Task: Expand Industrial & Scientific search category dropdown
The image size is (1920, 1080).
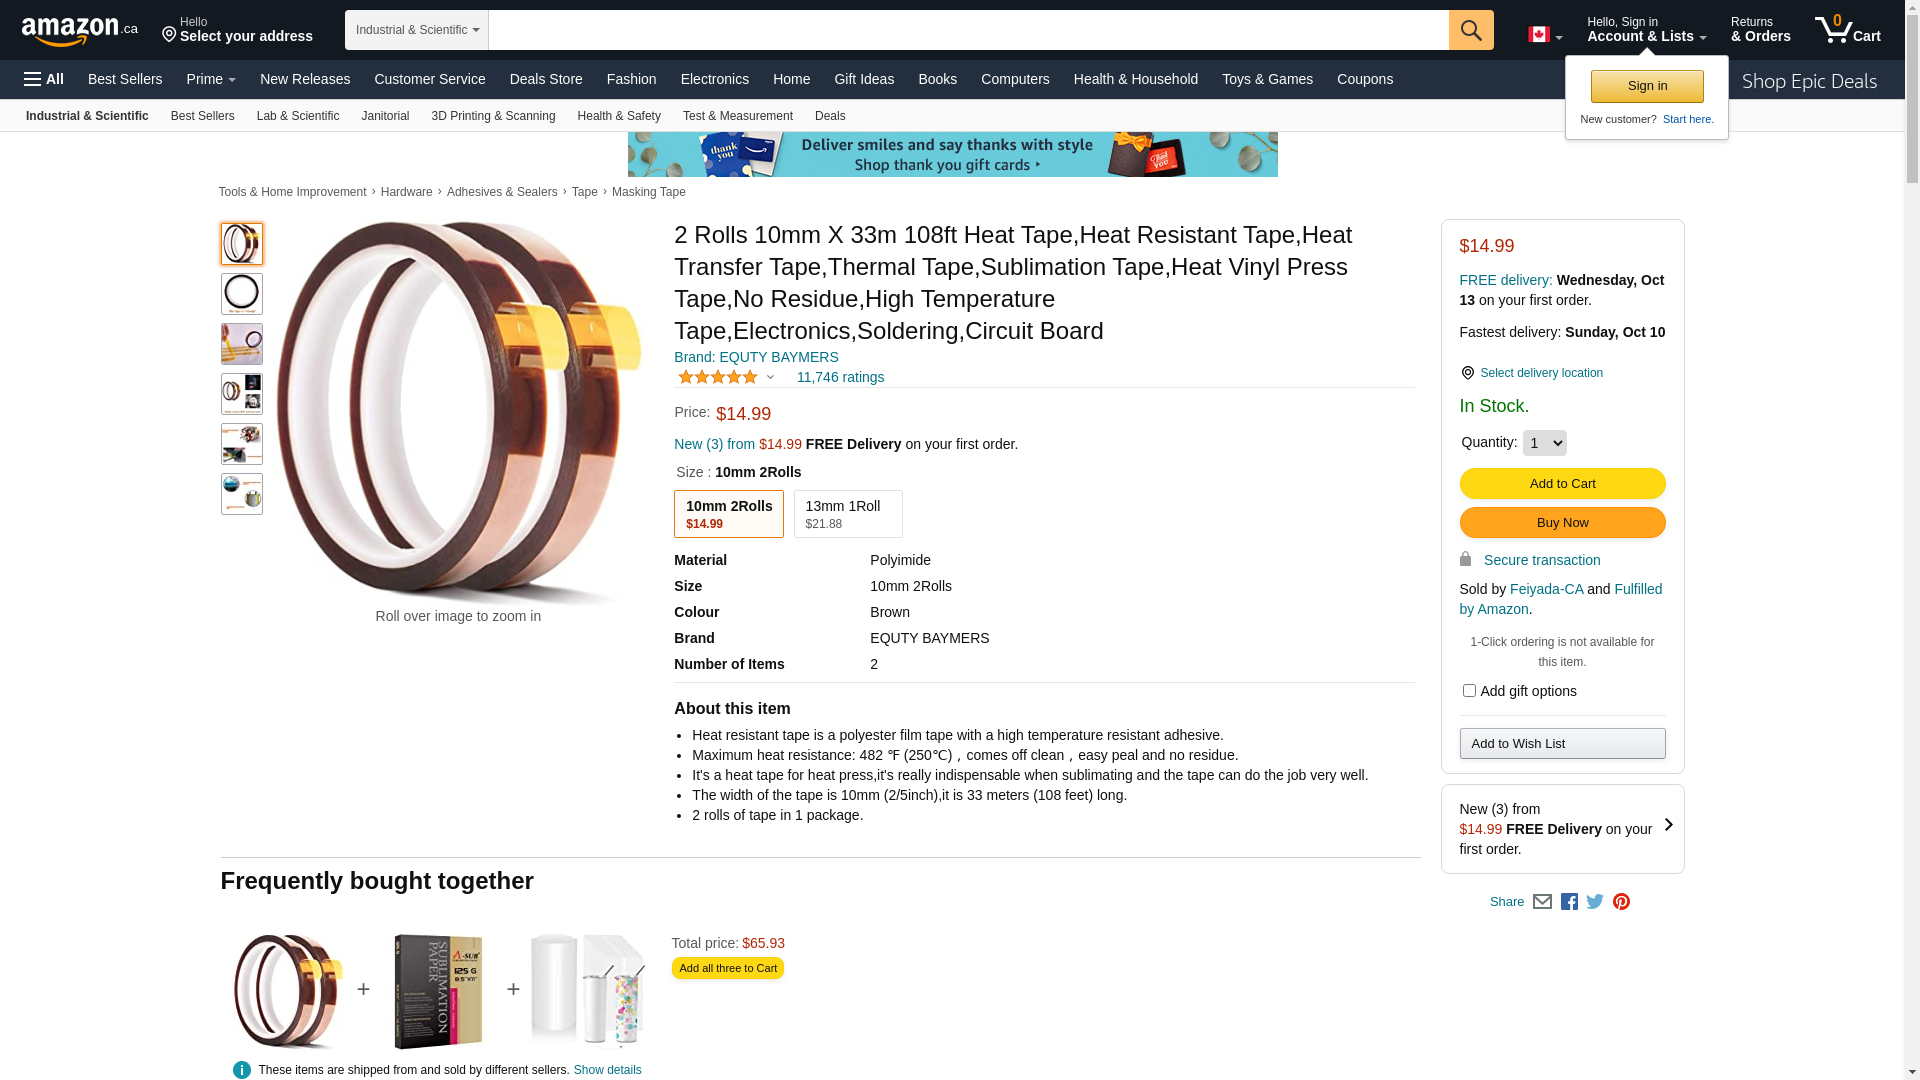Action: click(417, 30)
